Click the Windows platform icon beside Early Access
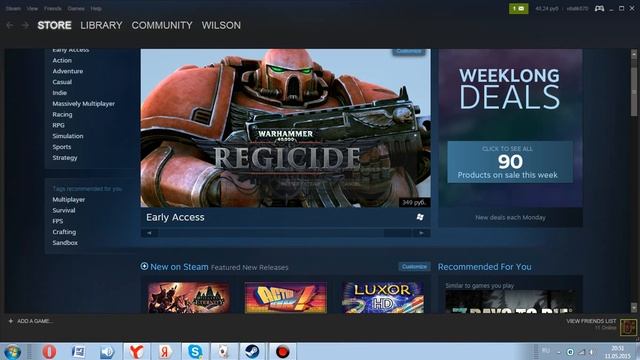This screenshot has width=640, height=360. tap(420, 217)
